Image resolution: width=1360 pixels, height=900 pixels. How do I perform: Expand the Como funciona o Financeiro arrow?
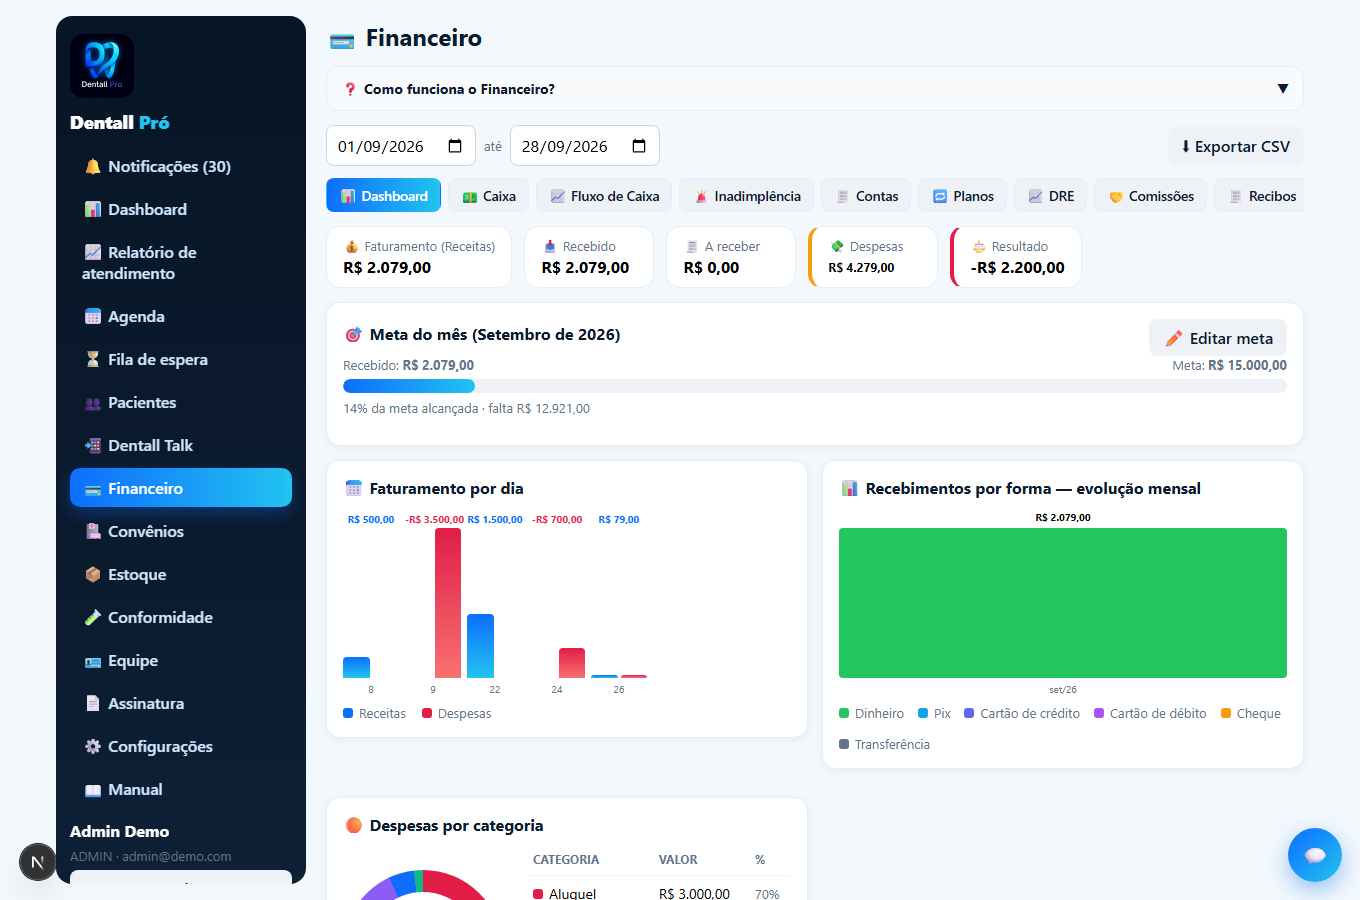click(x=1283, y=89)
